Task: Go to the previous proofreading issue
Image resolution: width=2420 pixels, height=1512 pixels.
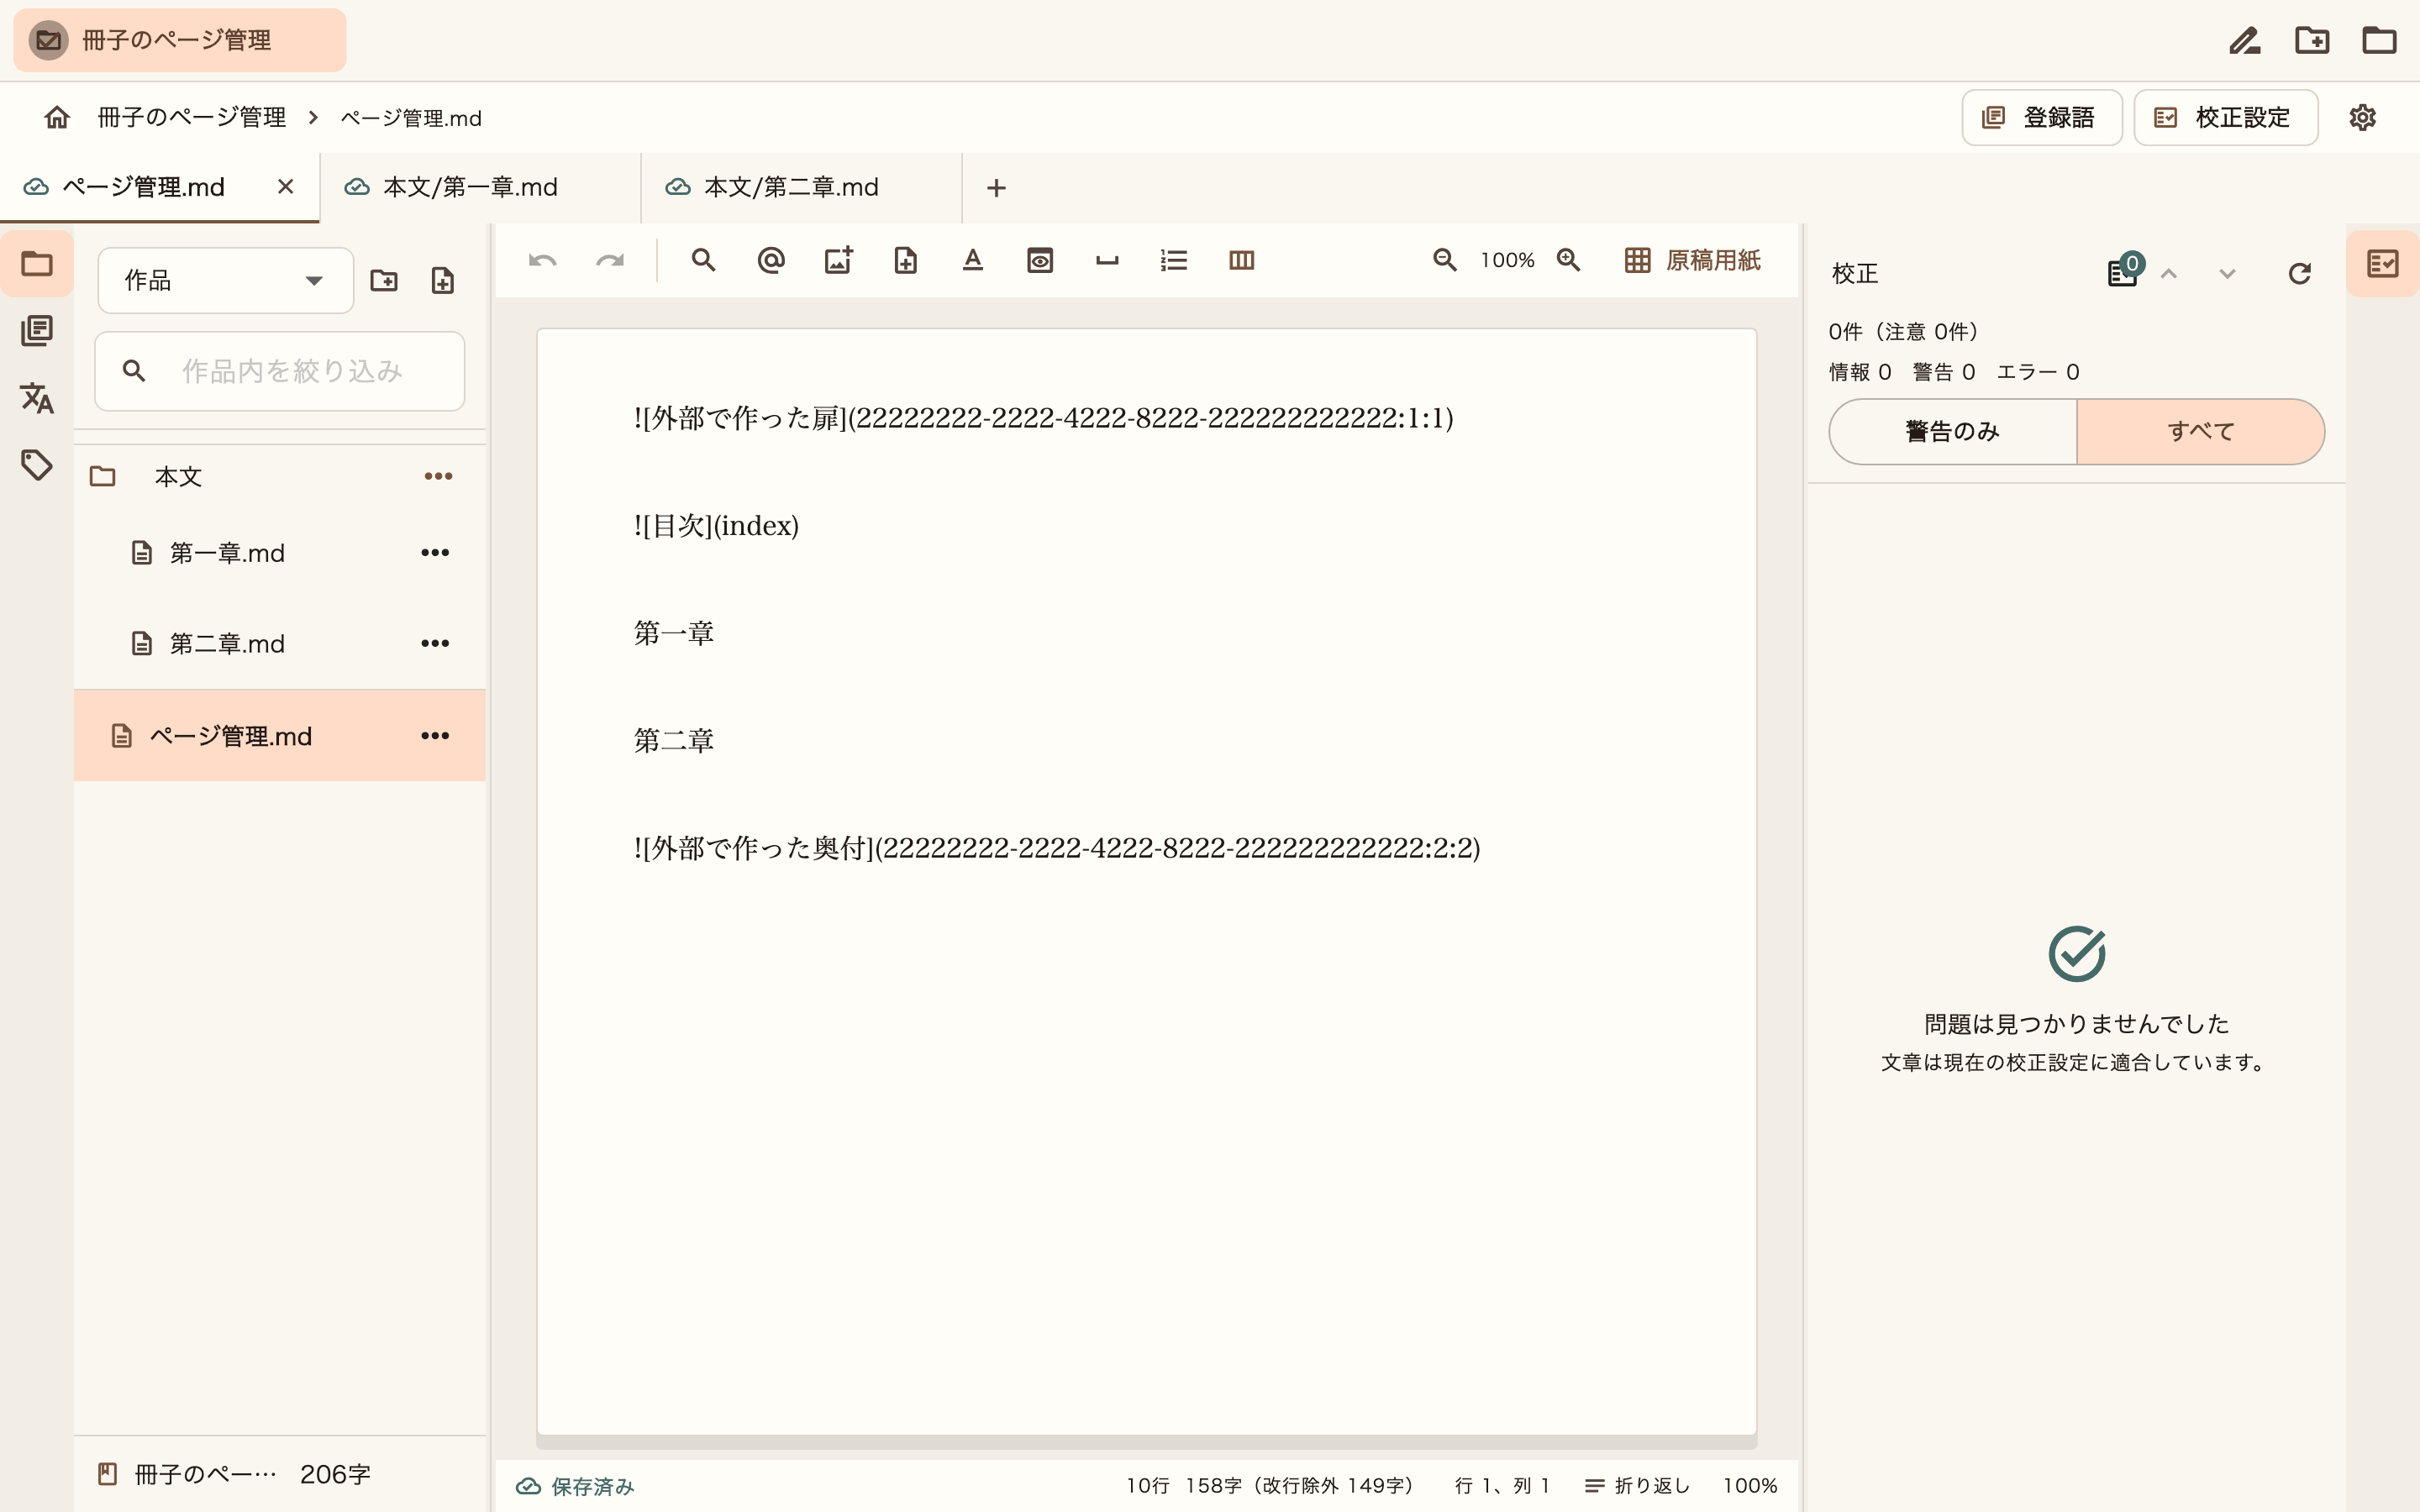Action: [2168, 274]
